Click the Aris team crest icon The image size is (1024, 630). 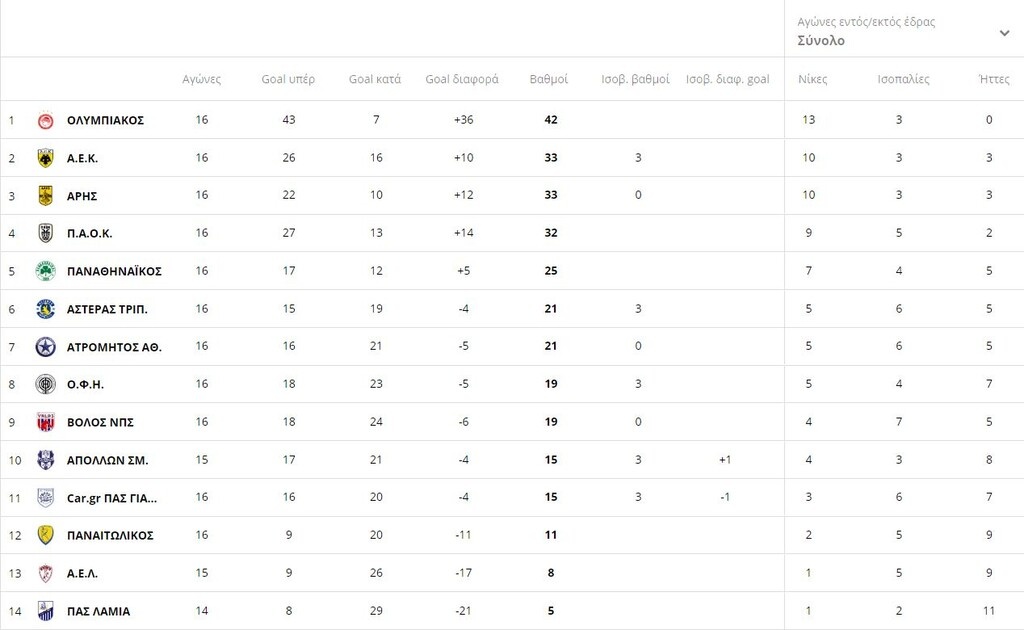click(x=45, y=196)
